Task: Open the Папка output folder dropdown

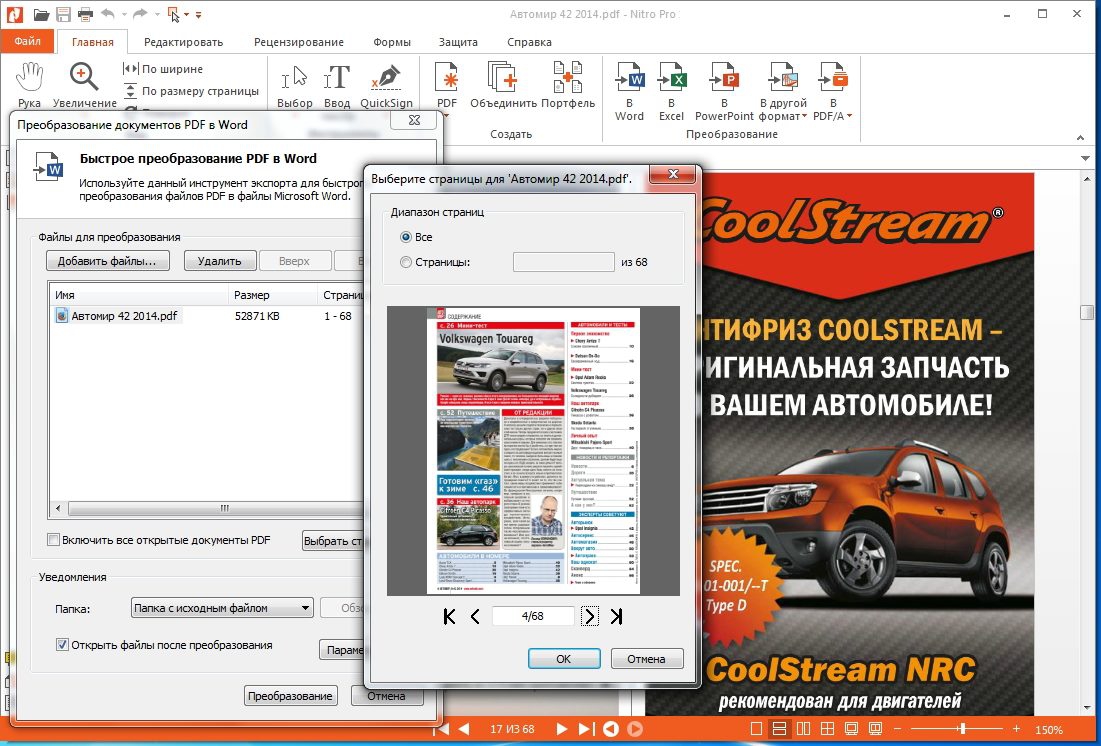Action: point(222,608)
